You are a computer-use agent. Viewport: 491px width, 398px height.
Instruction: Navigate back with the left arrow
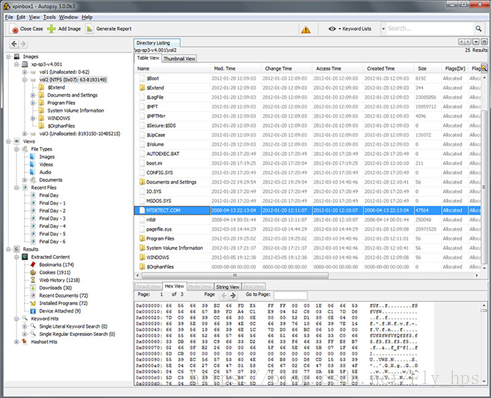coord(14,44)
